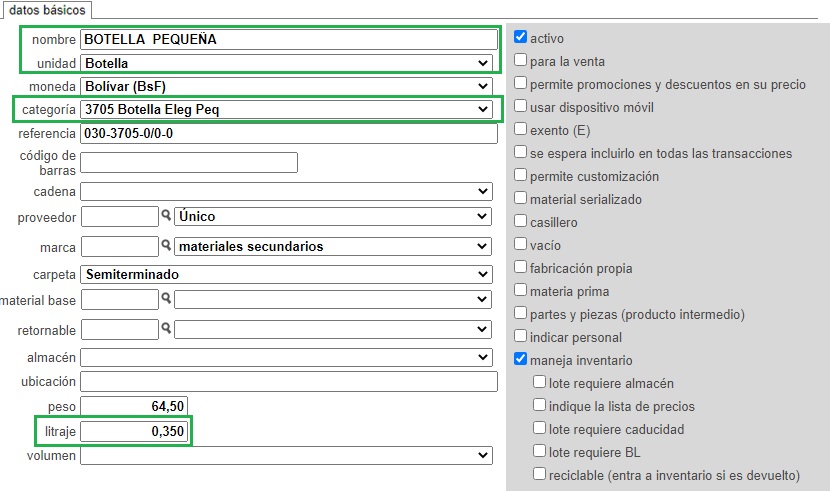Search proveedor with the magnifier icon
The image size is (830, 491).
166,215
